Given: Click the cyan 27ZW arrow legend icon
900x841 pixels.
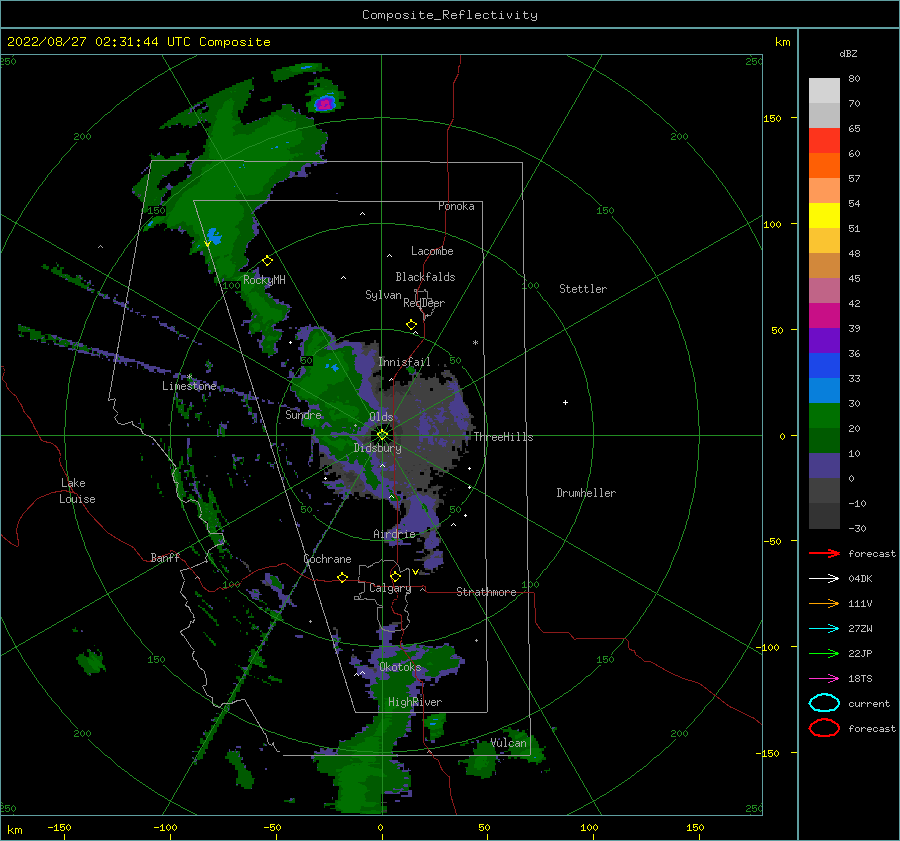Looking at the screenshot, I should 824,629.
